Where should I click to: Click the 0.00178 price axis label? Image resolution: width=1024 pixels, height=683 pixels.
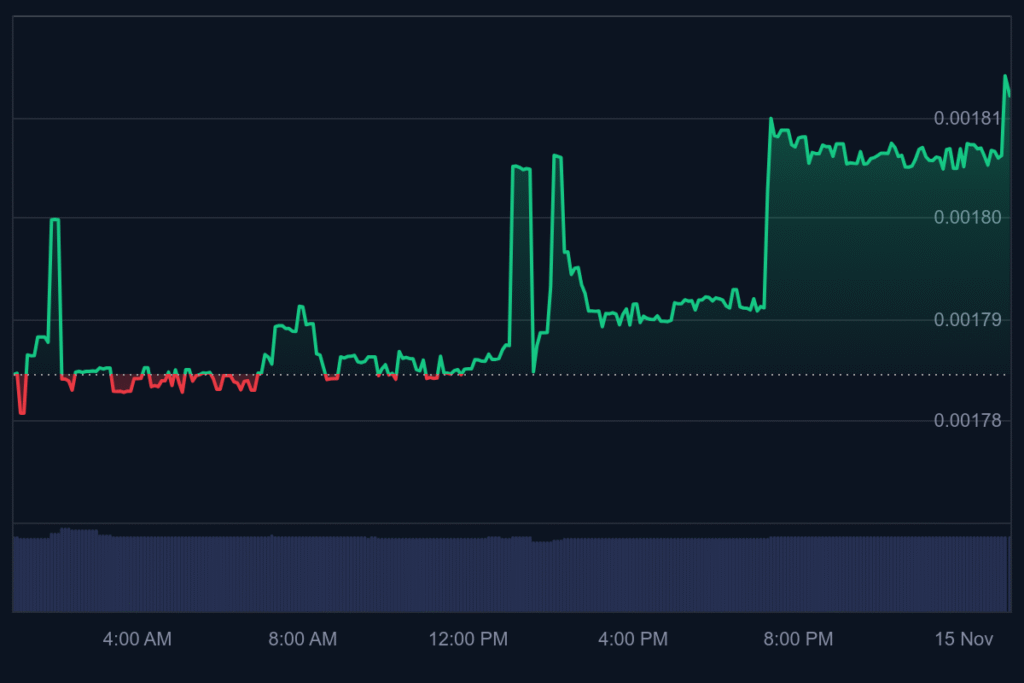click(x=966, y=421)
